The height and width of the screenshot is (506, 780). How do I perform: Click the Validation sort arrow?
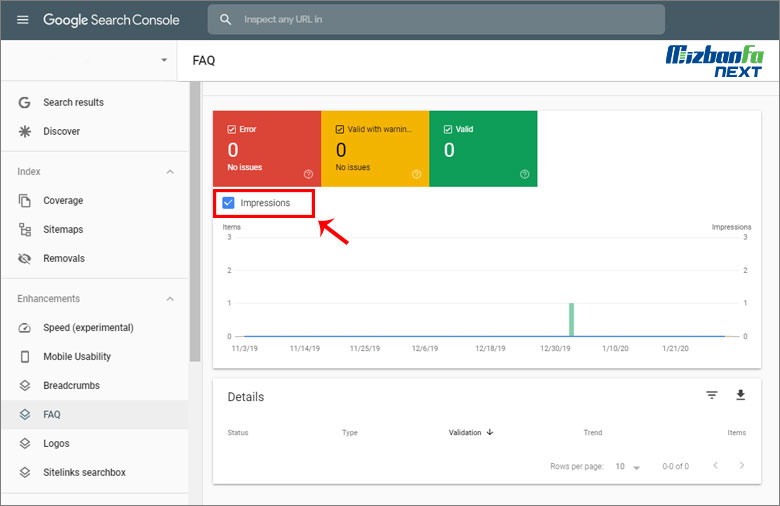[x=490, y=432]
